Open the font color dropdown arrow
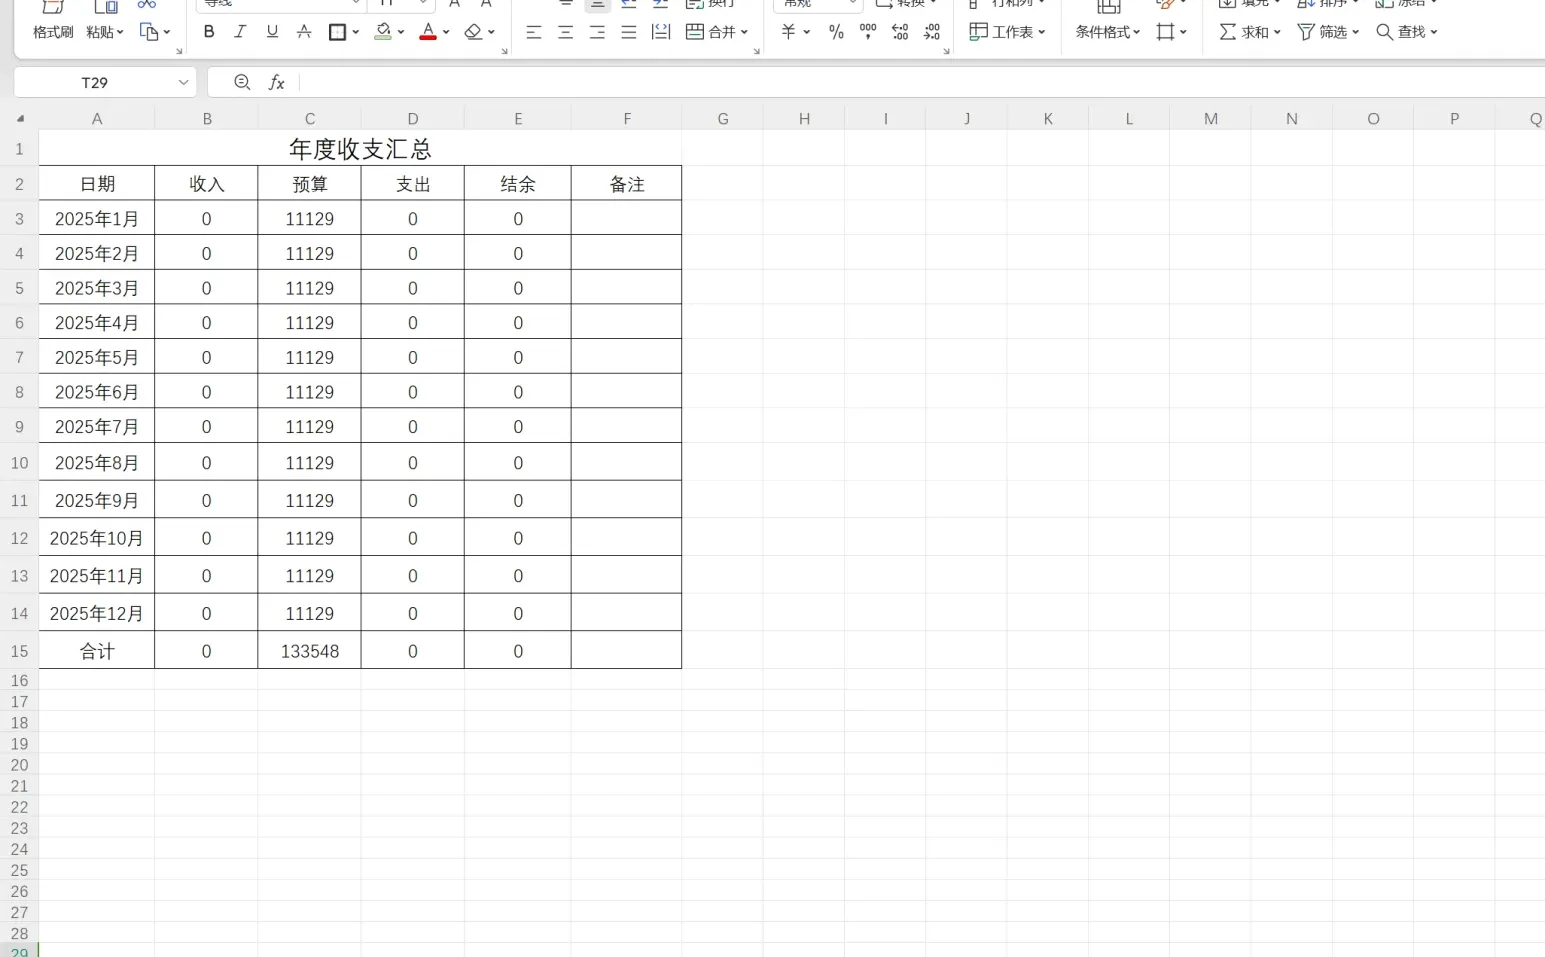 446,32
